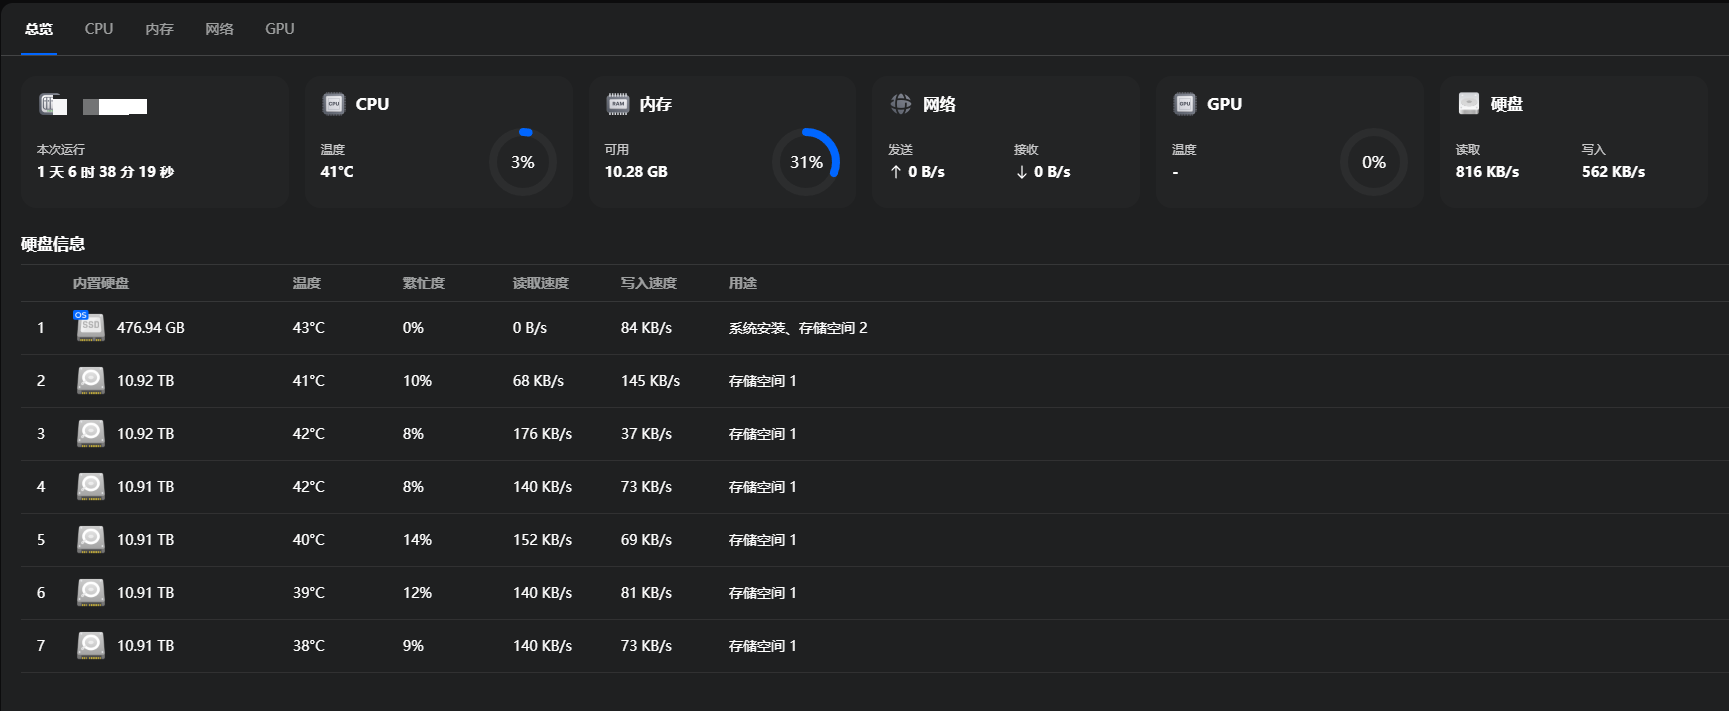1729x711 pixels.
Task: Click the 温度 column header in disk table
Action: [x=307, y=283]
